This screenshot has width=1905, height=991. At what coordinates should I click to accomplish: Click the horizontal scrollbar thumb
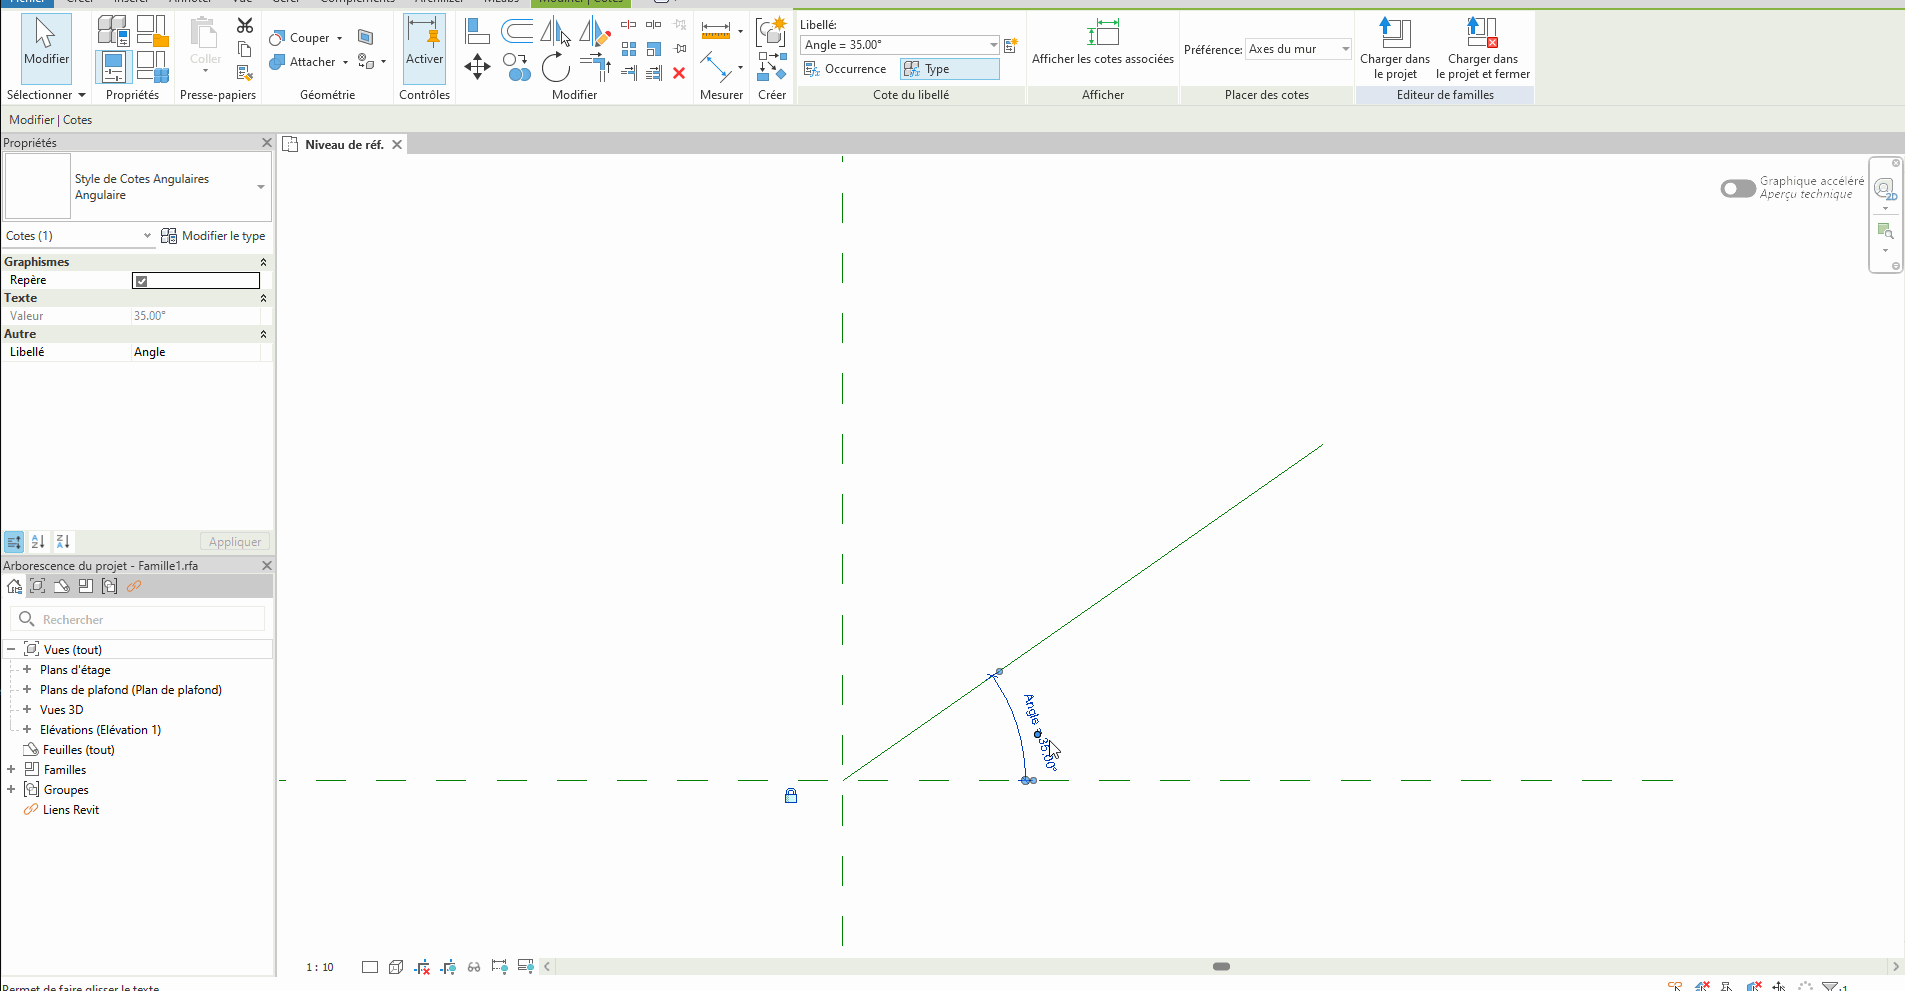pos(1221,967)
